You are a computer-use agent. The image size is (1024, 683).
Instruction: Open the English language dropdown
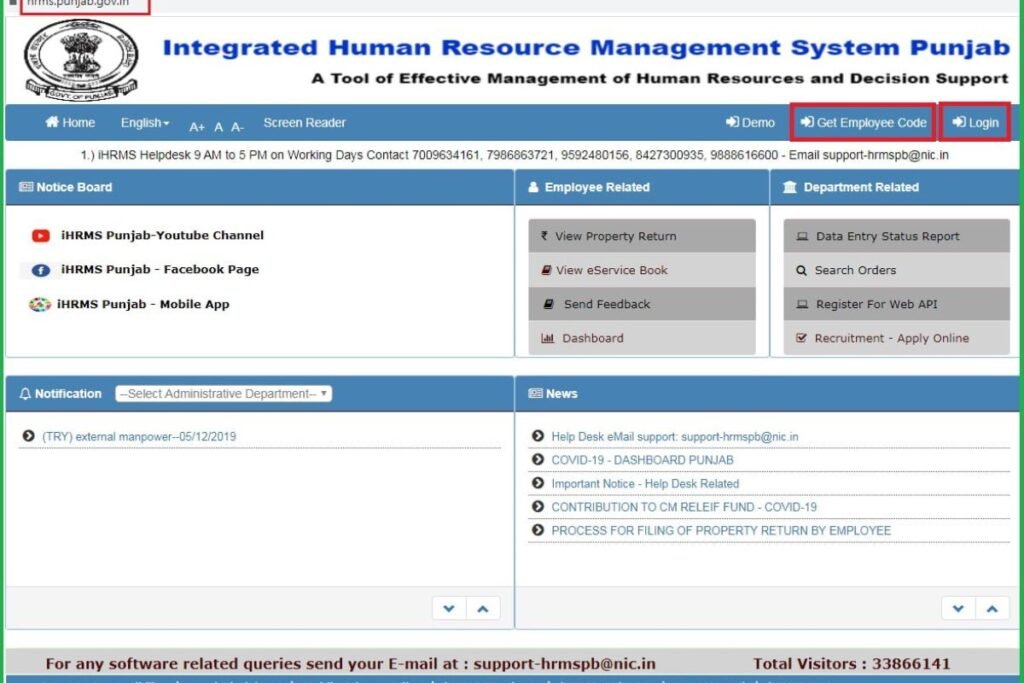click(x=144, y=123)
